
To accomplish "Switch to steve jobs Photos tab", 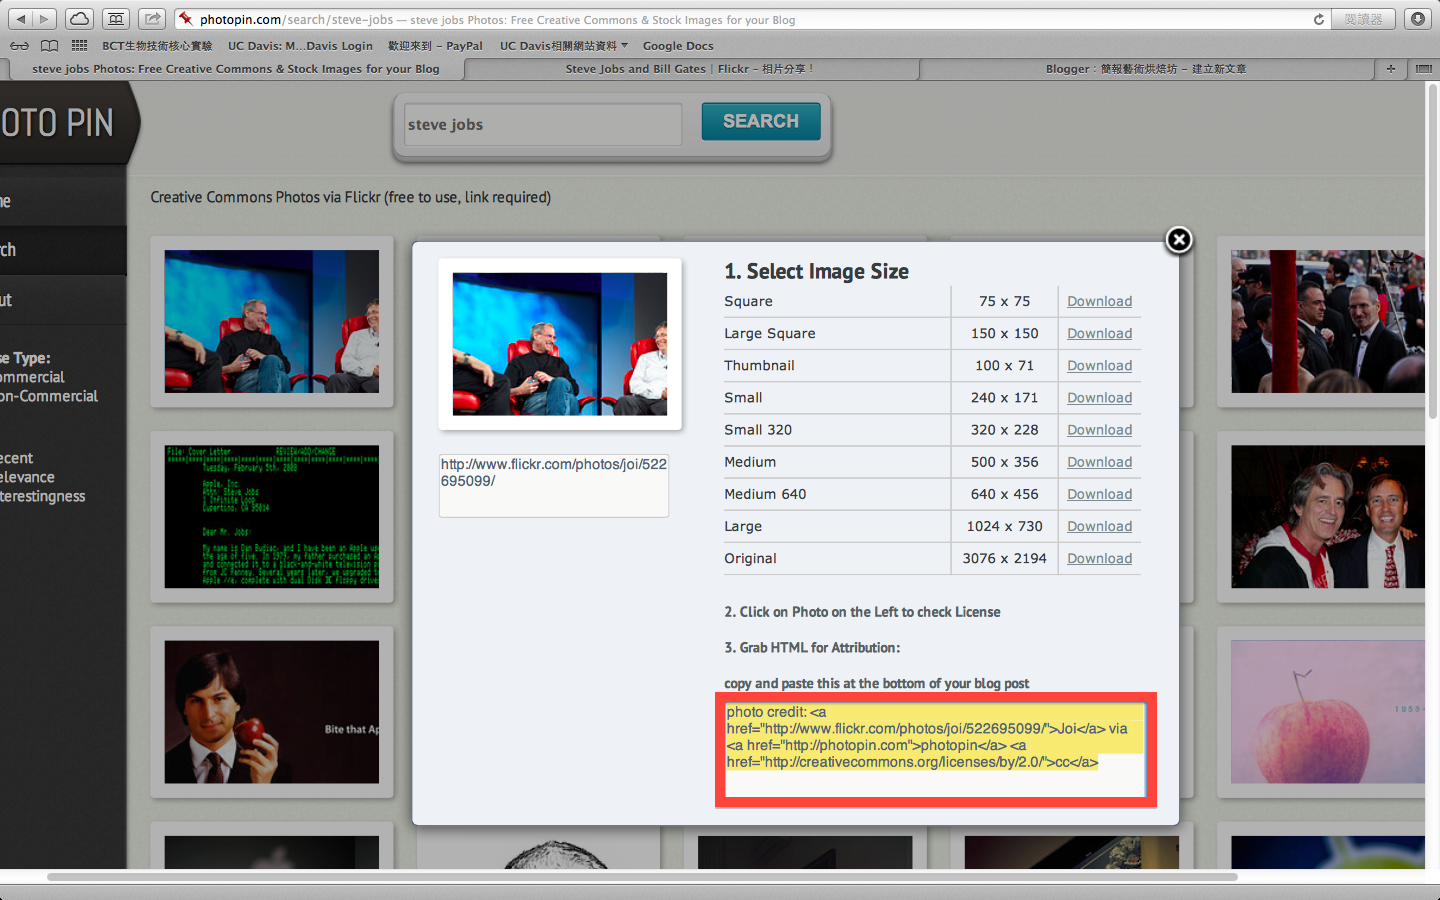I will [x=236, y=69].
